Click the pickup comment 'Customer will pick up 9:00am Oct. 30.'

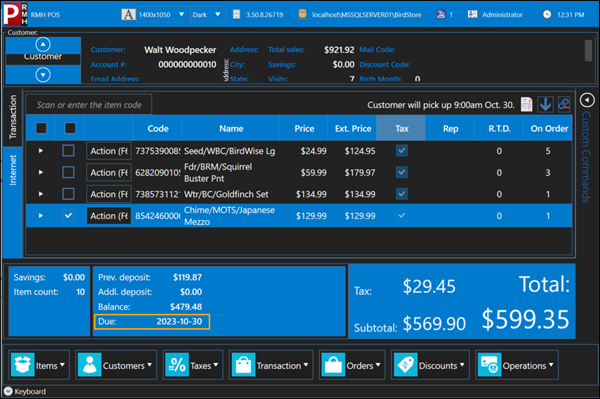tap(441, 104)
